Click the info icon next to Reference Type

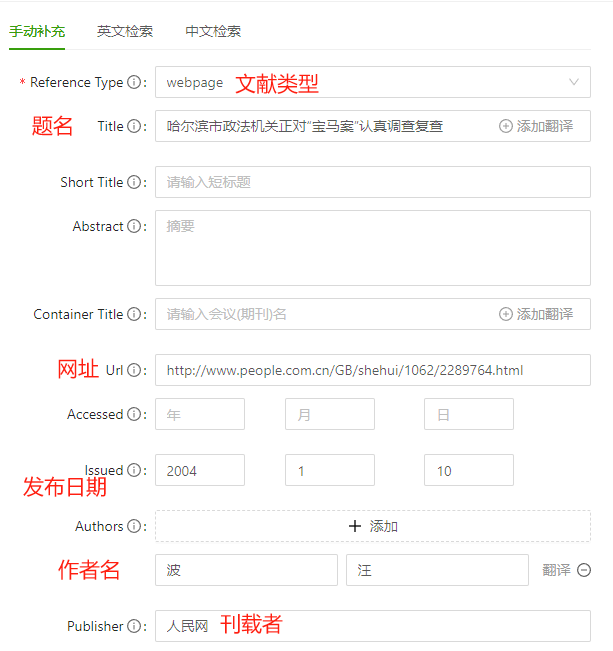[x=134, y=82]
